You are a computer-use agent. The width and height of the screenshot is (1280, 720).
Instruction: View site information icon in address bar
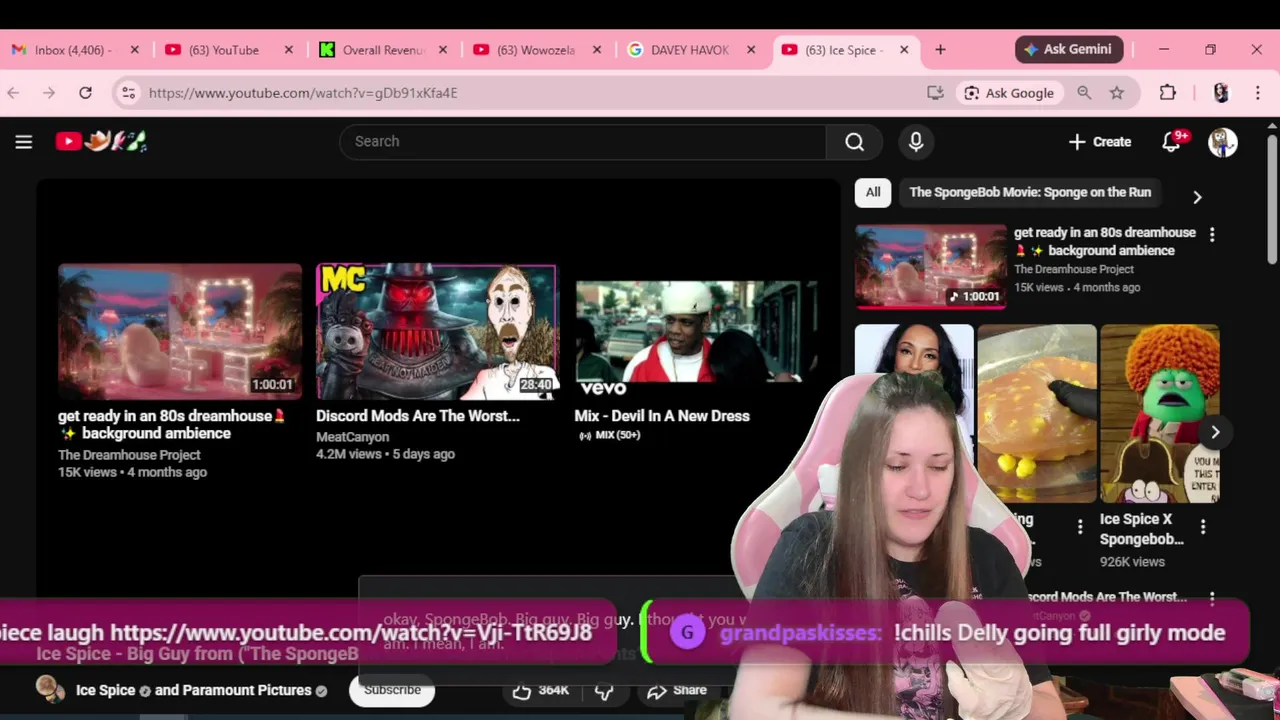click(x=128, y=93)
